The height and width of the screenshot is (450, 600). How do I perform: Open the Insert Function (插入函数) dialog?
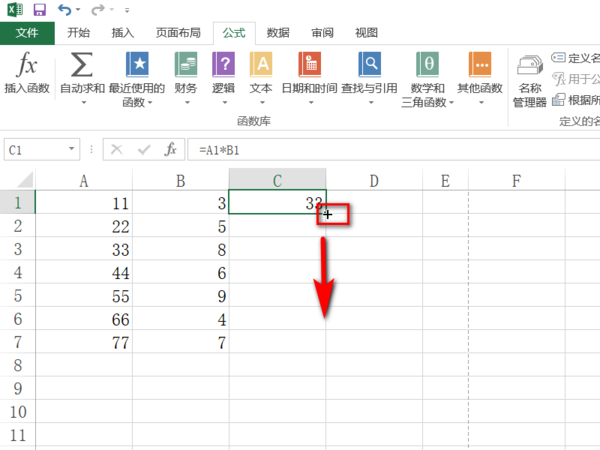click(x=27, y=73)
